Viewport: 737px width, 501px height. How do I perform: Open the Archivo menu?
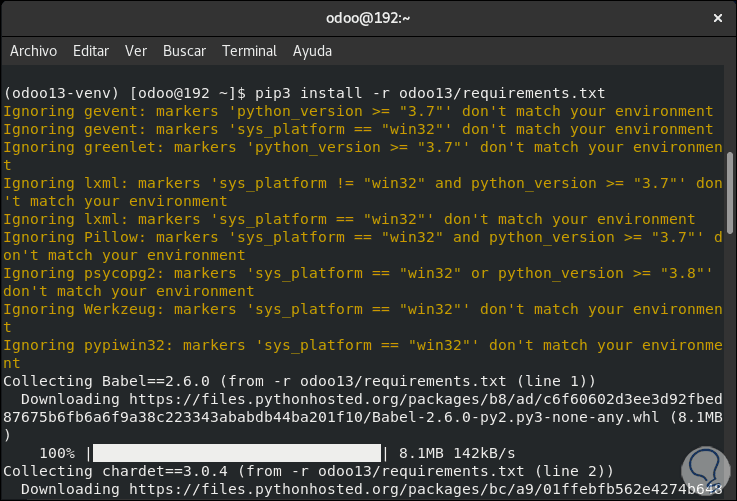click(x=33, y=50)
